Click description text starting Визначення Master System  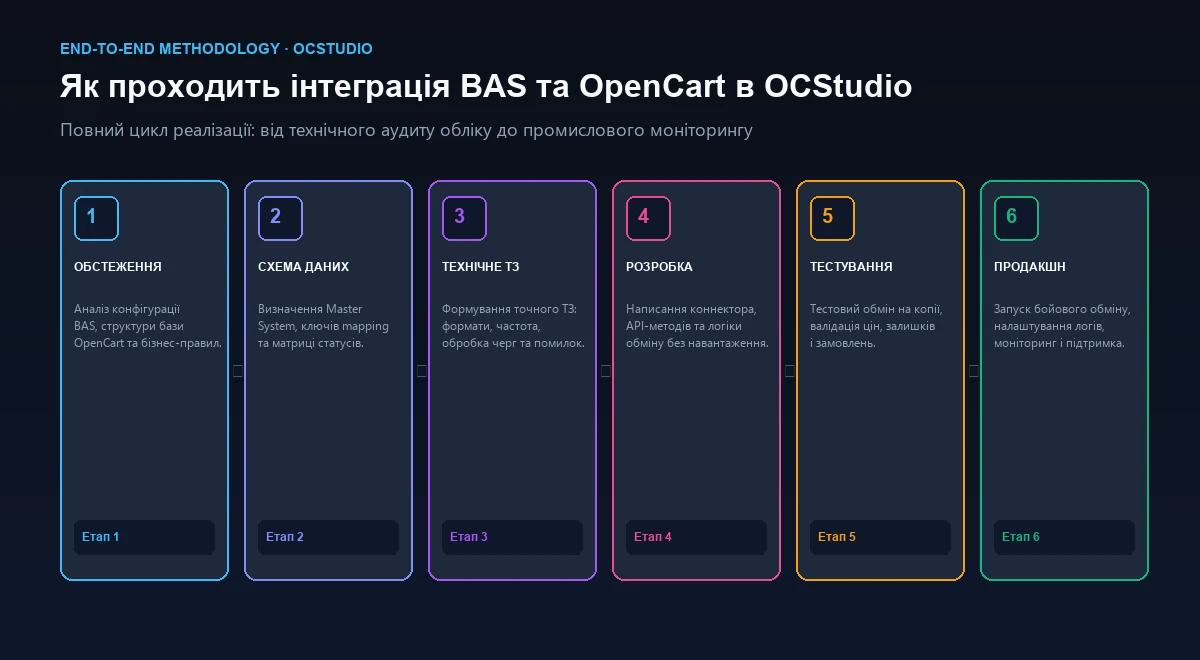(323, 326)
